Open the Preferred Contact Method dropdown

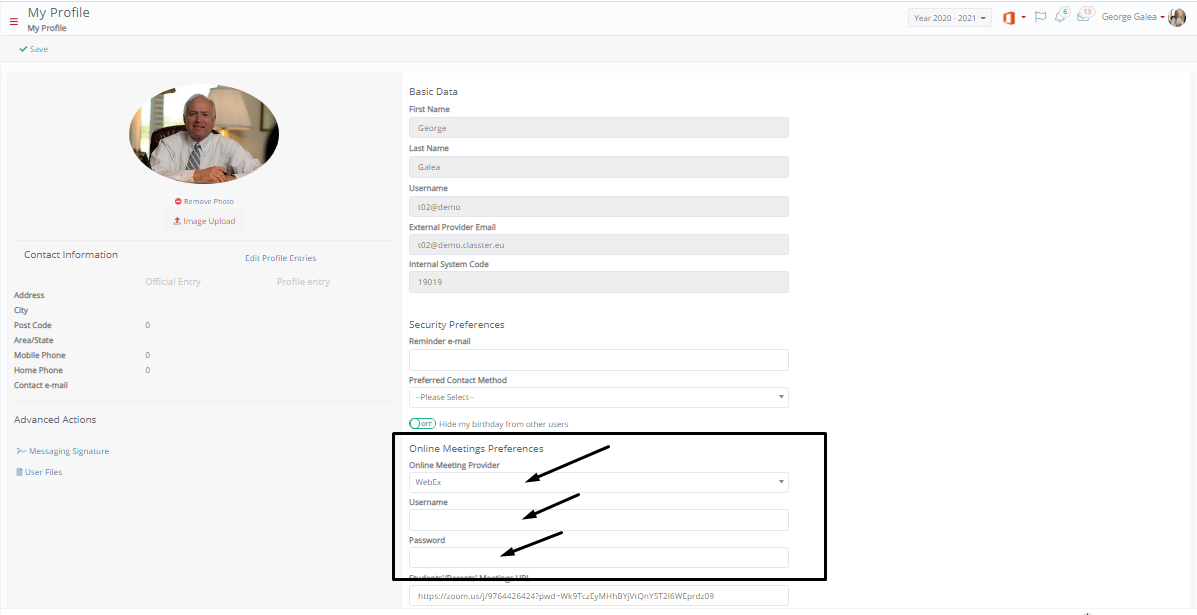[598, 397]
